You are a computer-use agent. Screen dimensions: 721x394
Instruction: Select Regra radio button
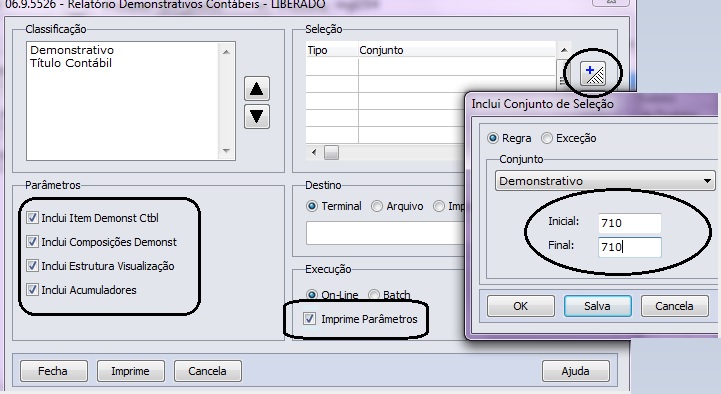[493, 138]
